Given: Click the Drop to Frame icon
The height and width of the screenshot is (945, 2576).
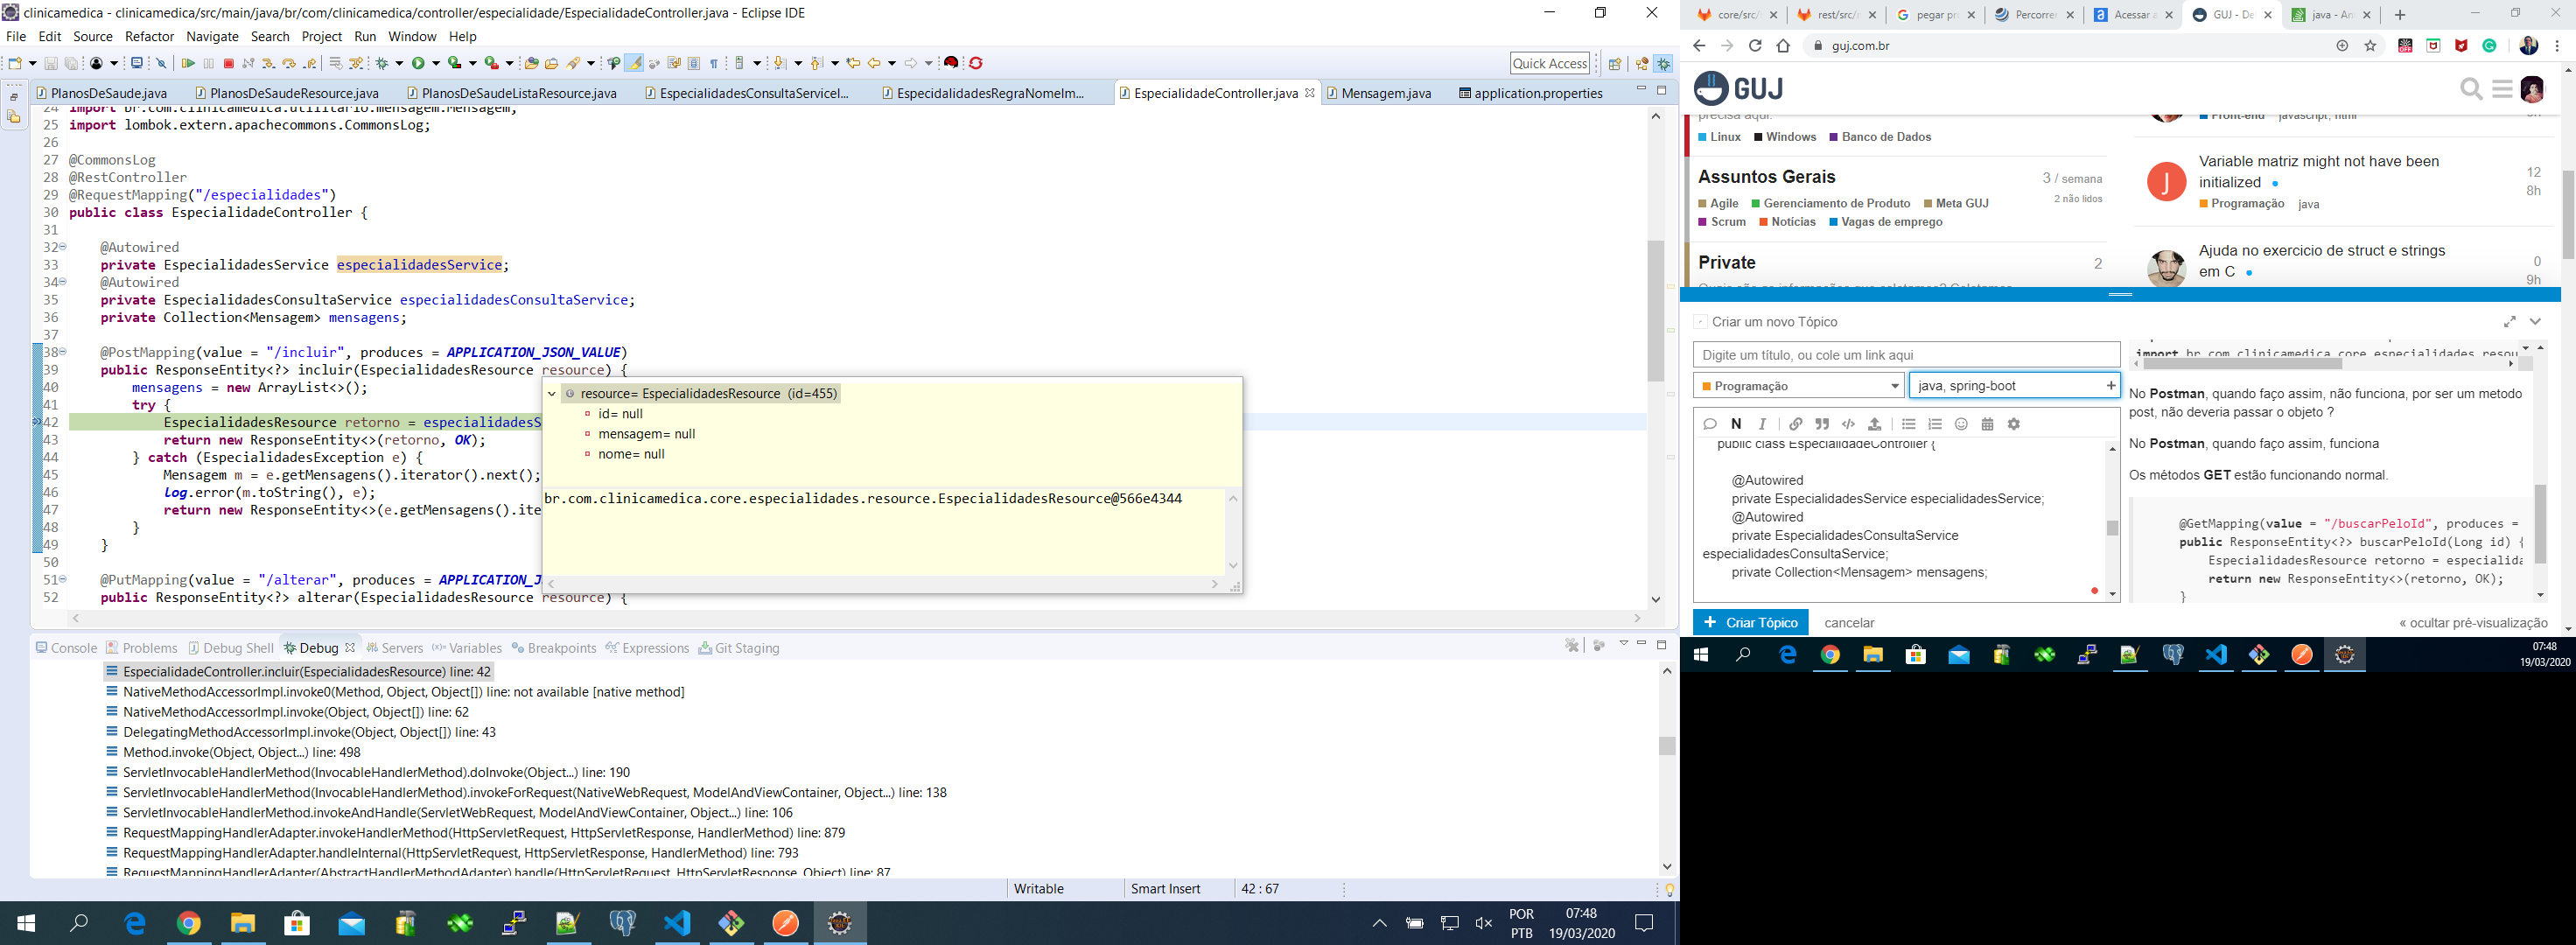Looking at the screenshot, I should [x=335, y=63].
